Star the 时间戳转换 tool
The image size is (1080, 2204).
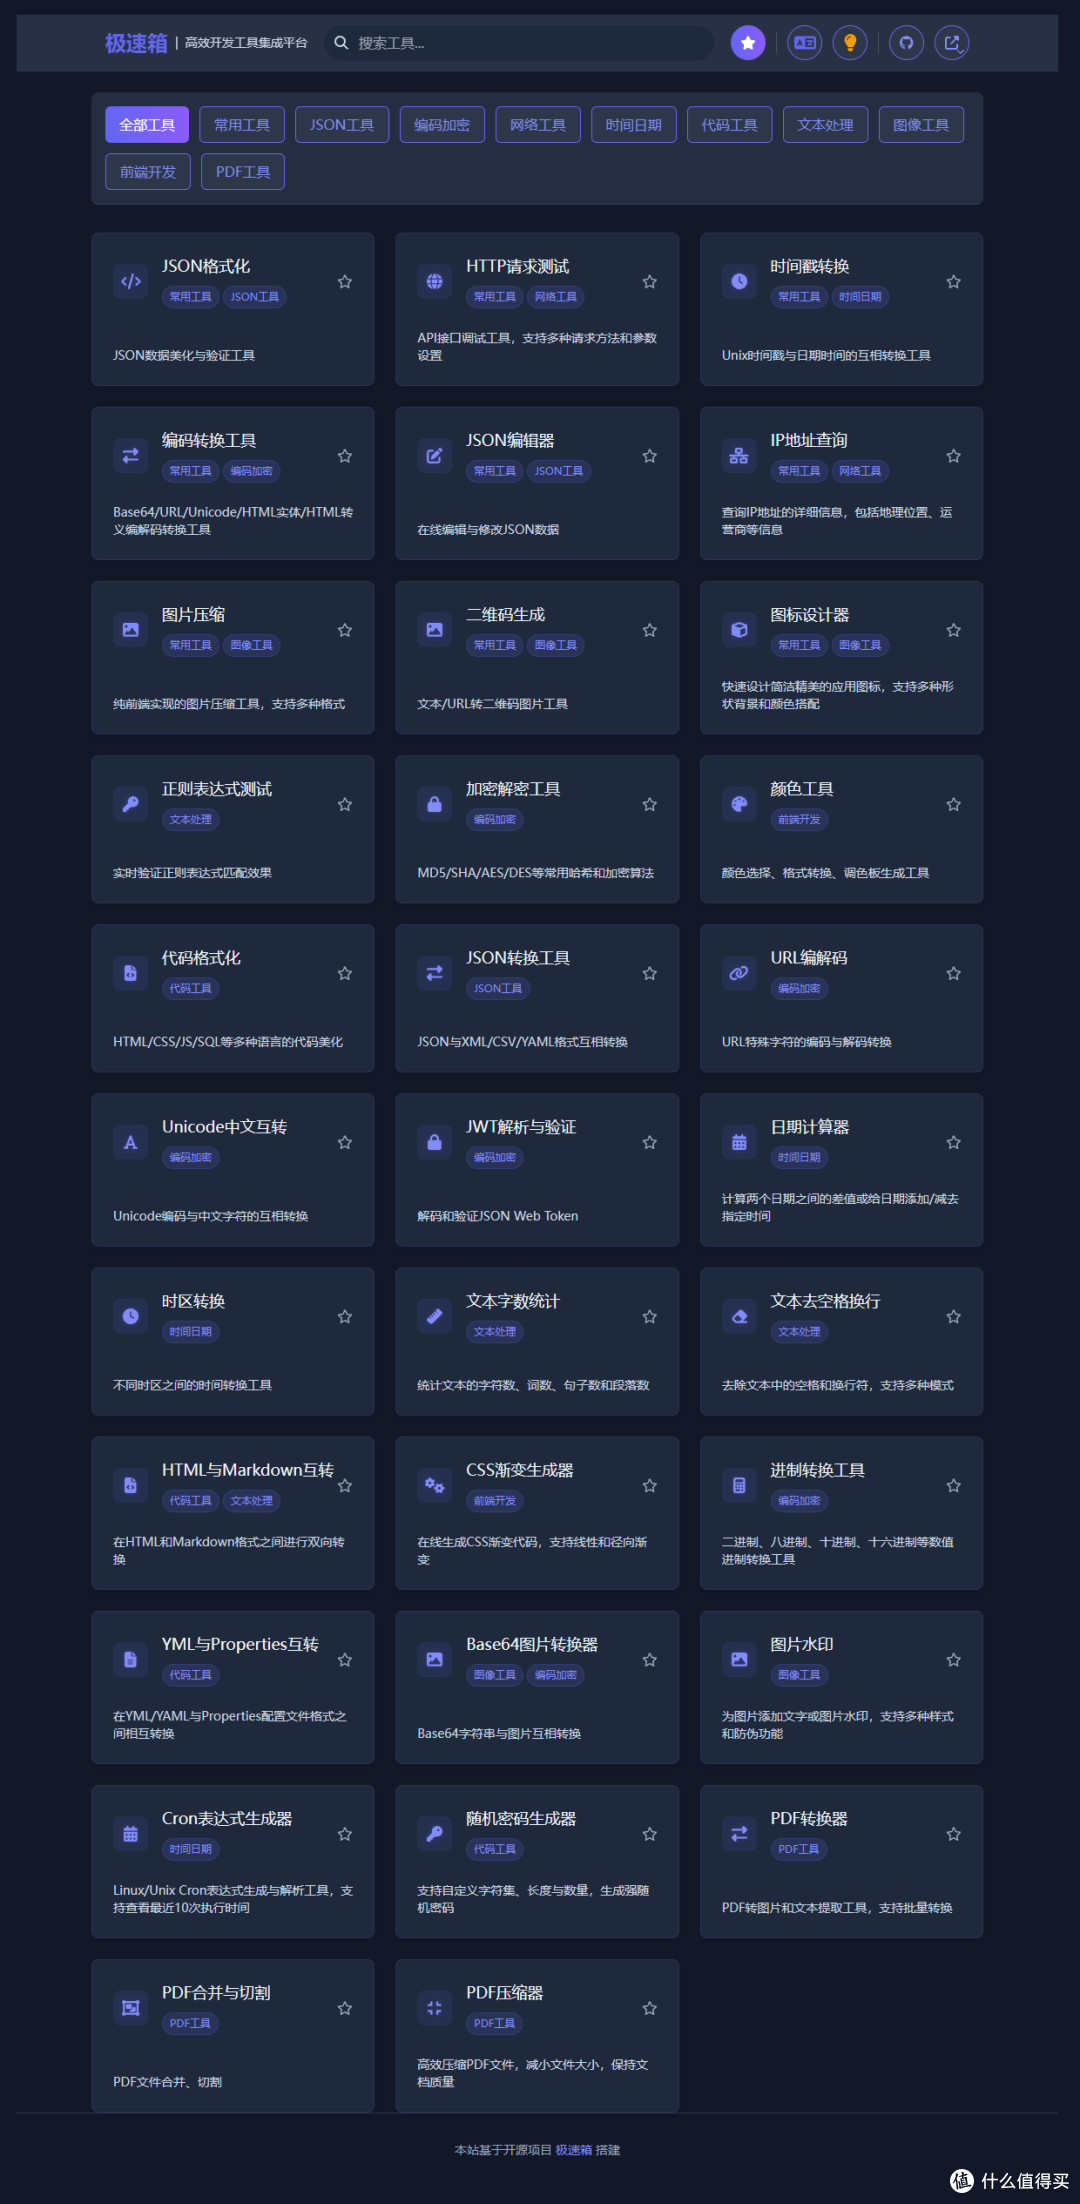click(954, 282)
